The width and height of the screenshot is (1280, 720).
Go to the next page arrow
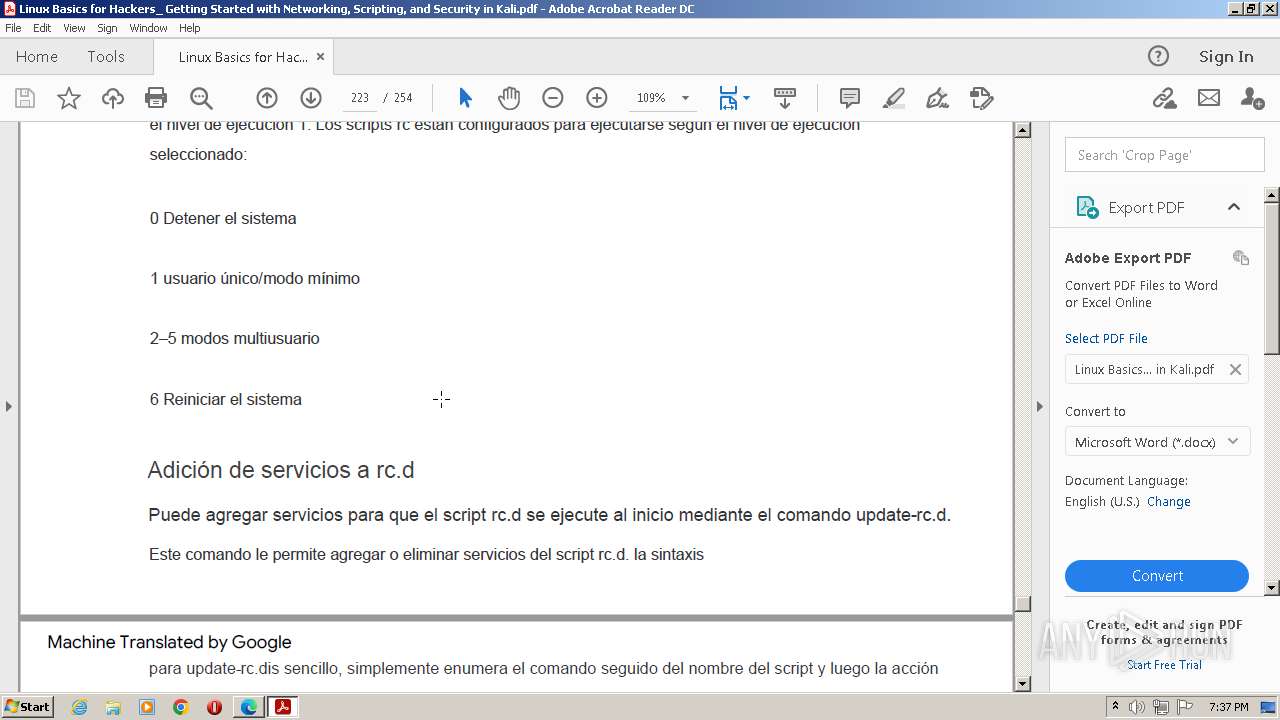(311, 98)
